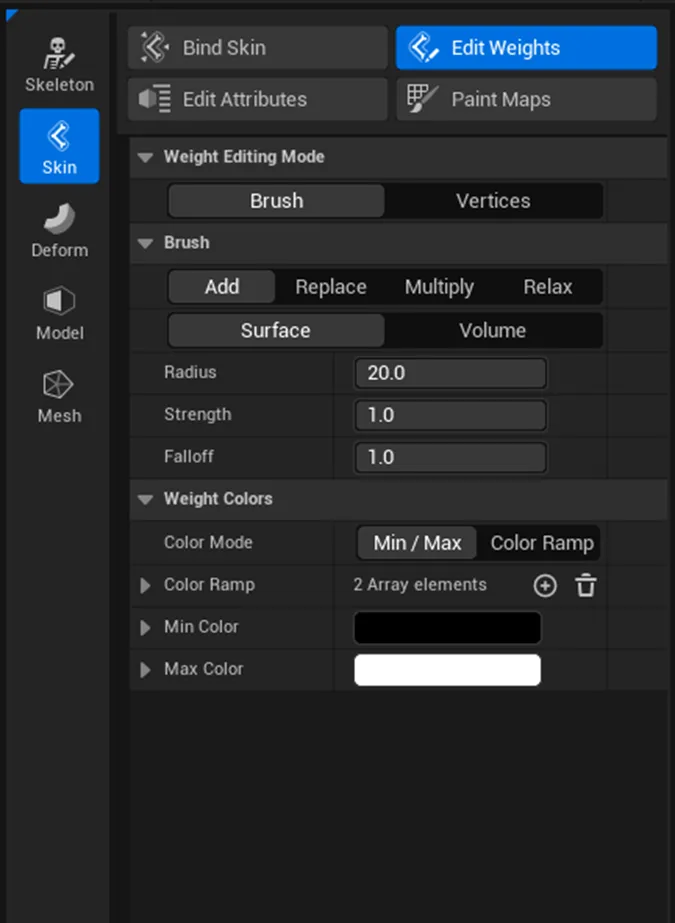The image size is (675, 923).
Task: Open the Max Color white swatch
Action: [447, 670]
